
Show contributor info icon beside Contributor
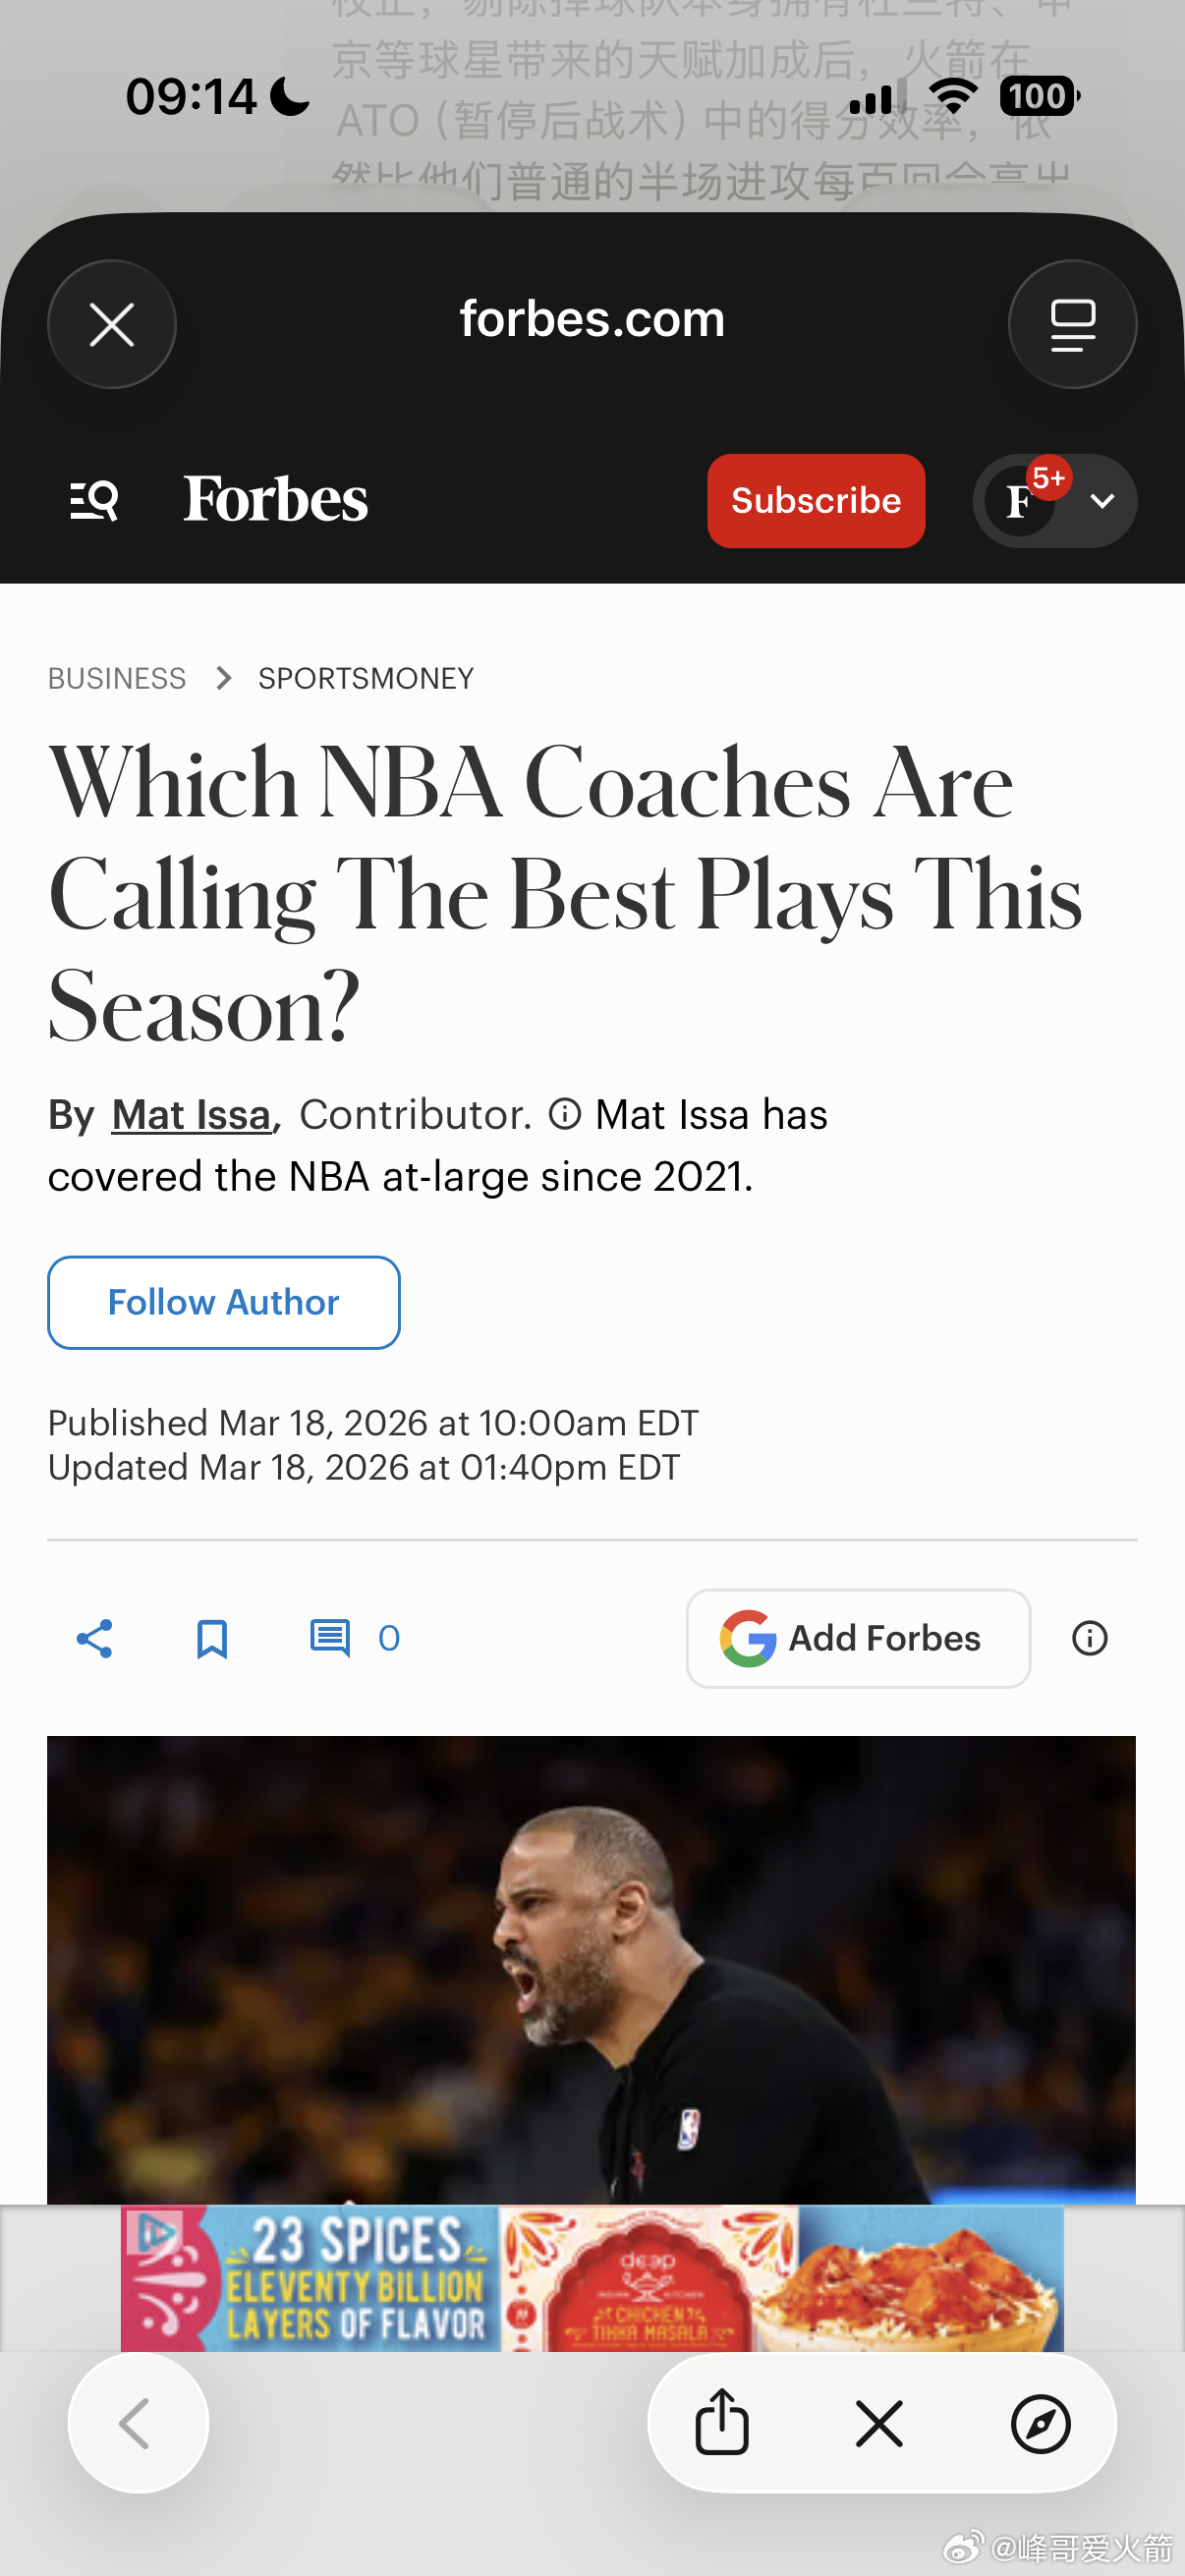[x=565, y=1114]
